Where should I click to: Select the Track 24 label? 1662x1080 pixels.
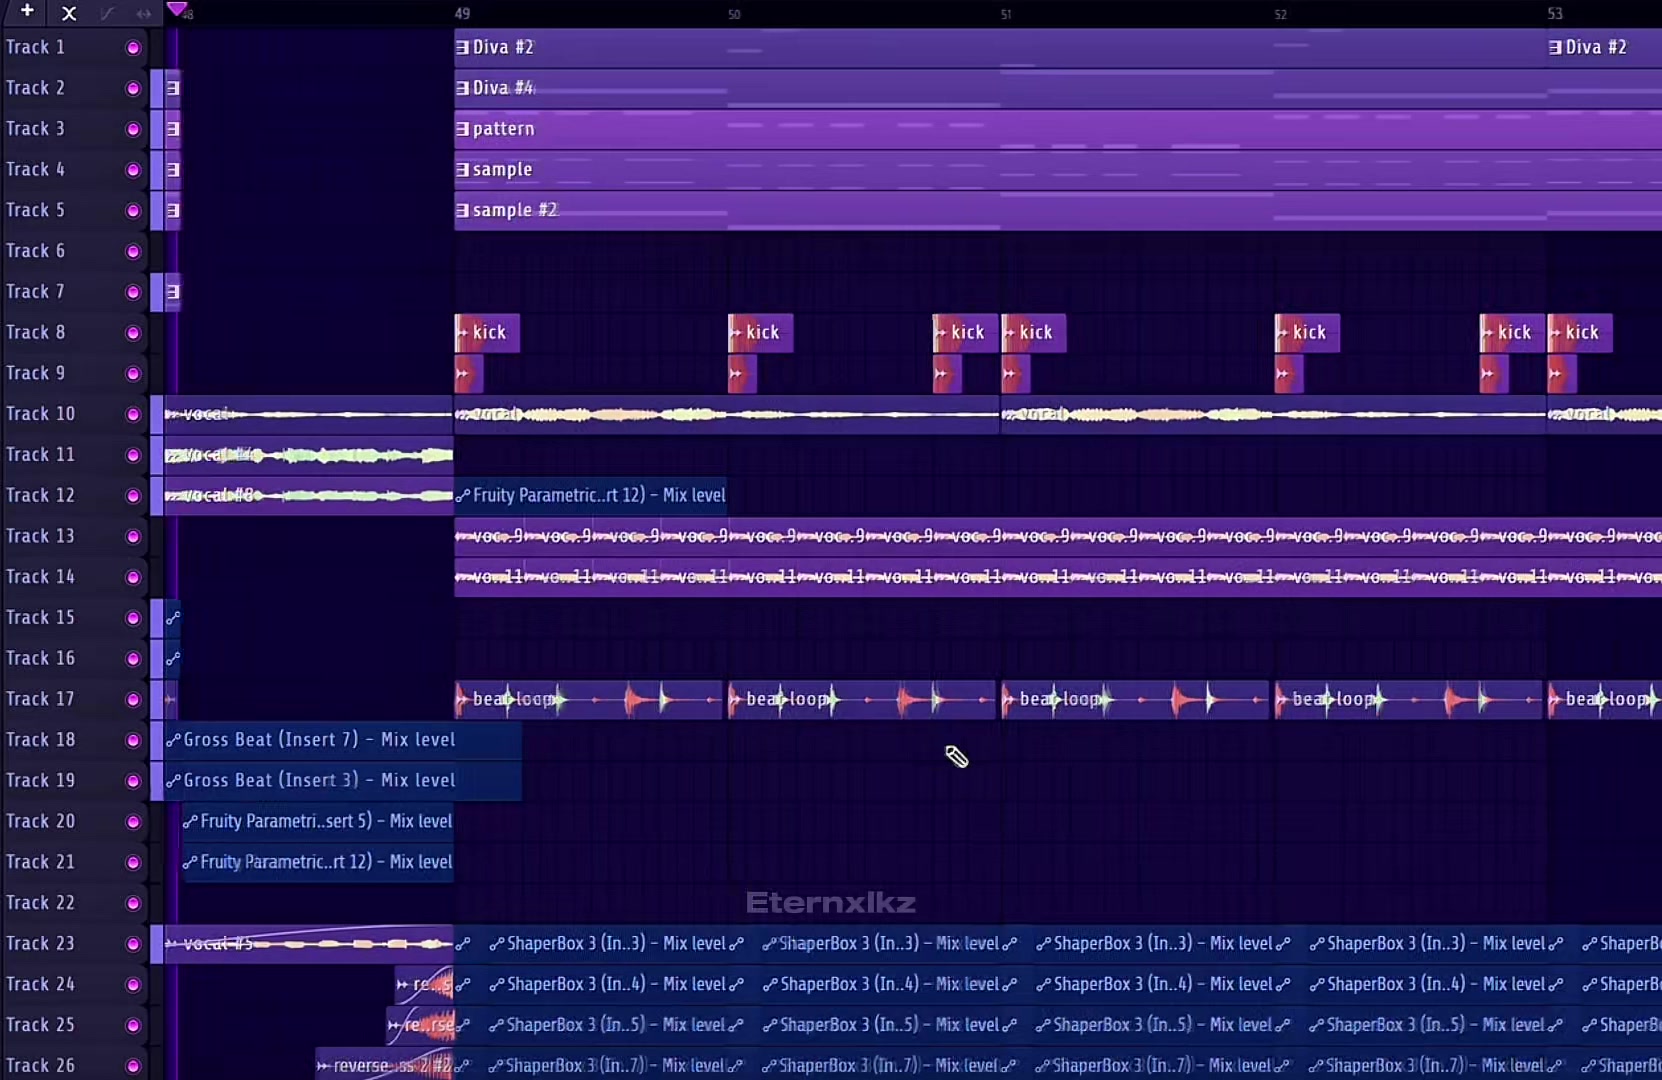[41, 985]
